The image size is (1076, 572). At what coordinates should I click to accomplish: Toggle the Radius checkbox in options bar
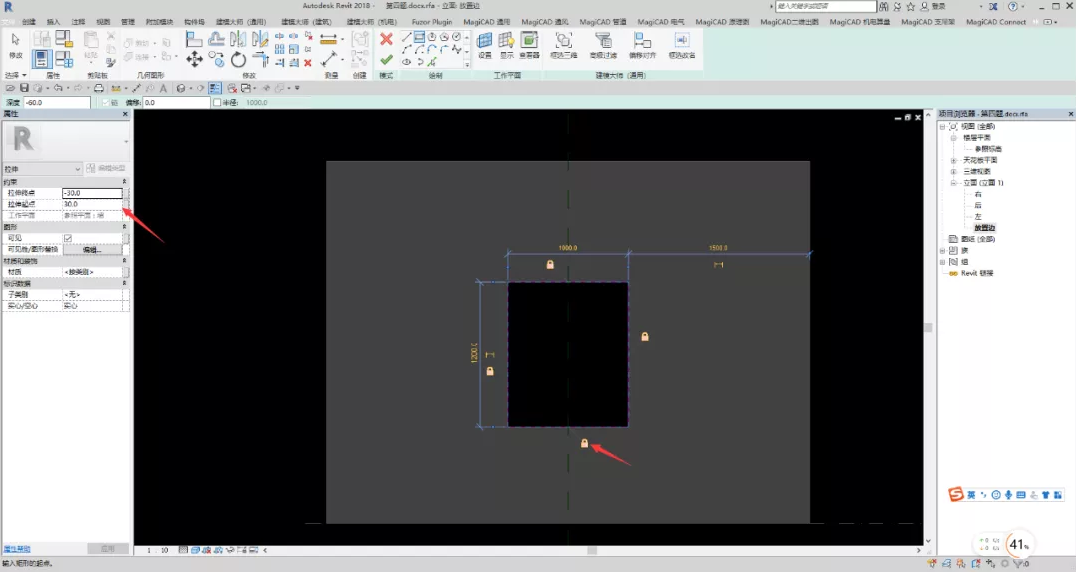pos(217,102)
